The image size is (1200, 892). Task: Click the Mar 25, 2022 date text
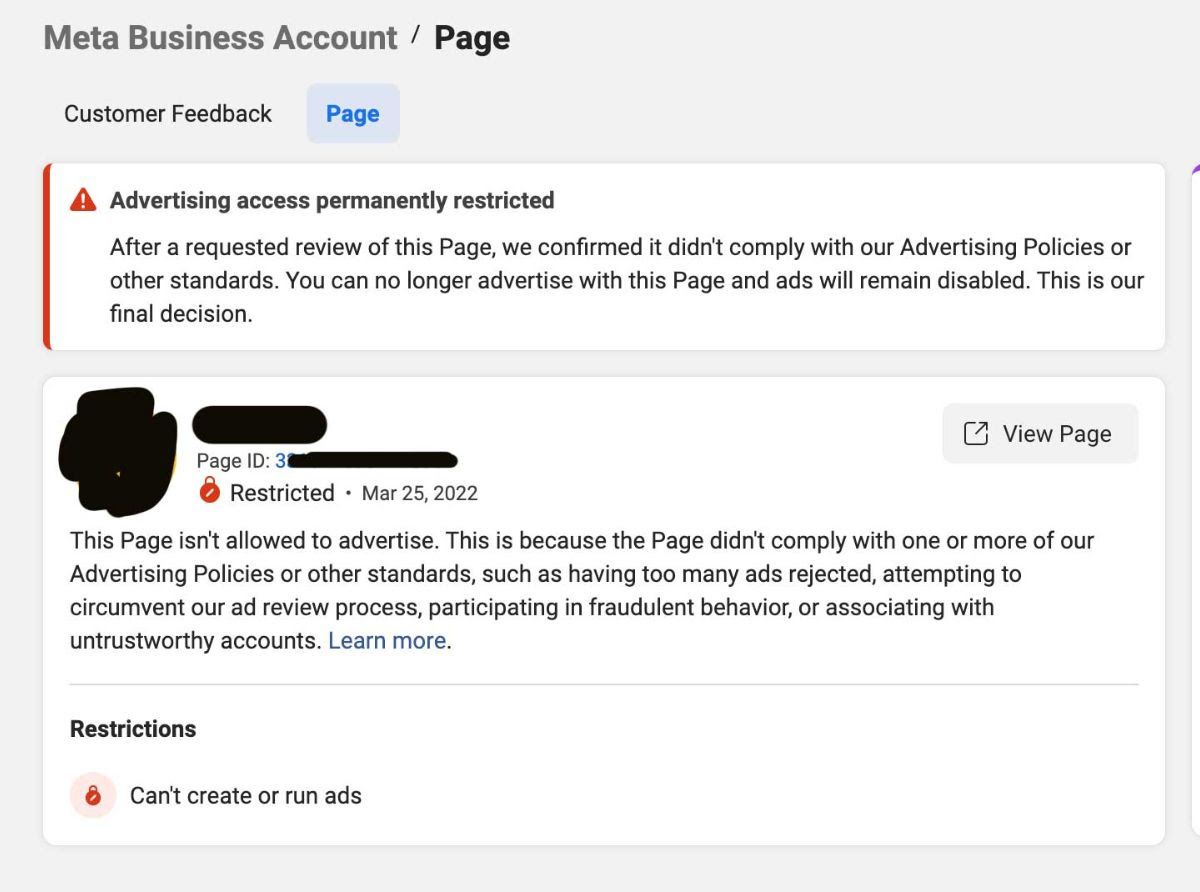tap(420, 493)
